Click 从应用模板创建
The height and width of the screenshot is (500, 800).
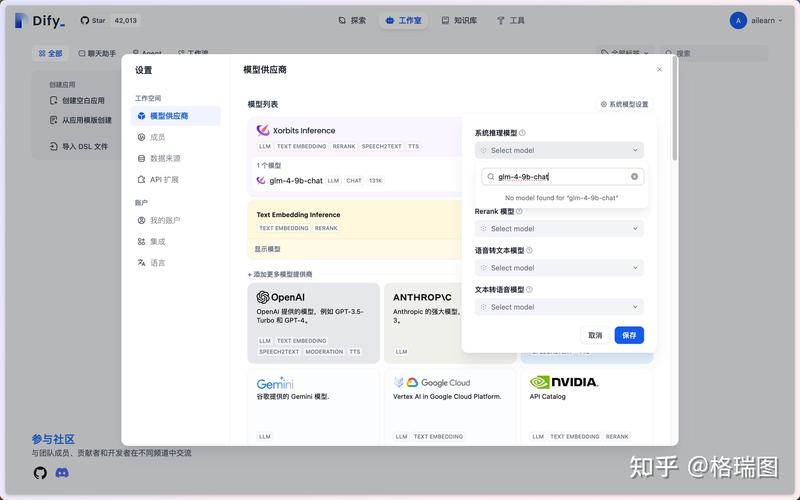[x=81, y=120]
